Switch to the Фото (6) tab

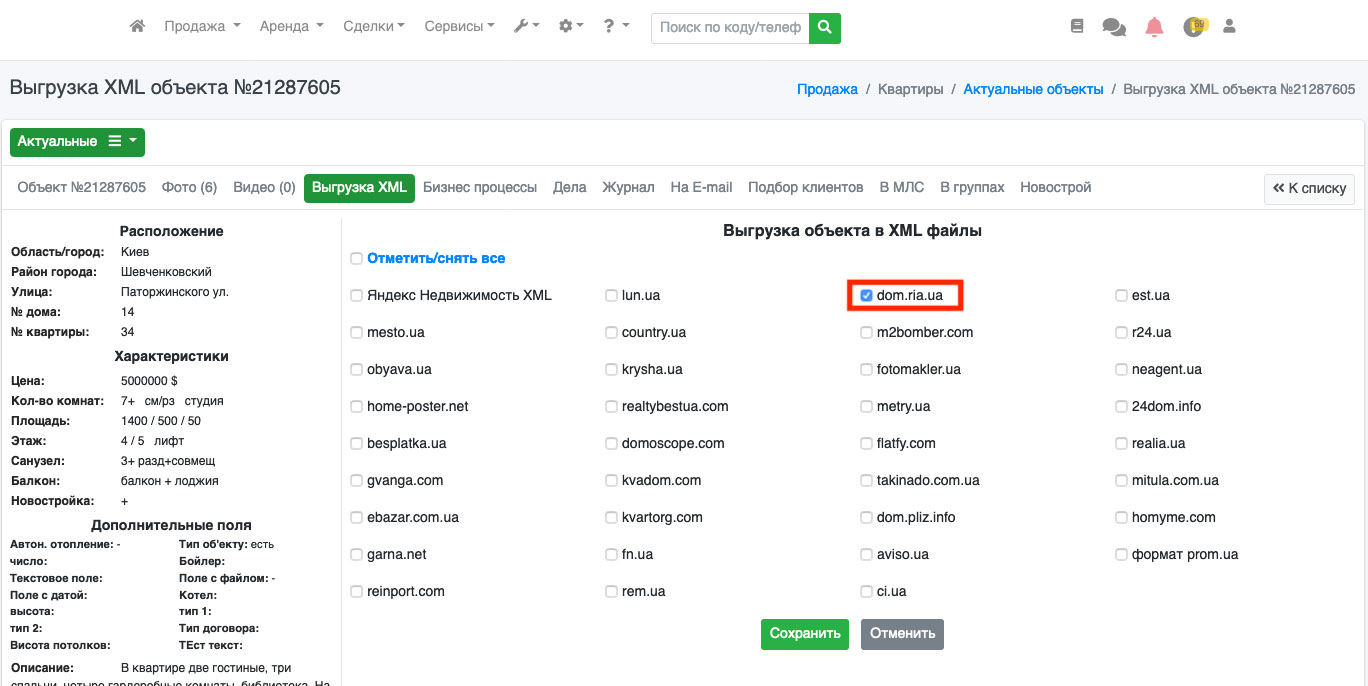(x=189, y=187)
